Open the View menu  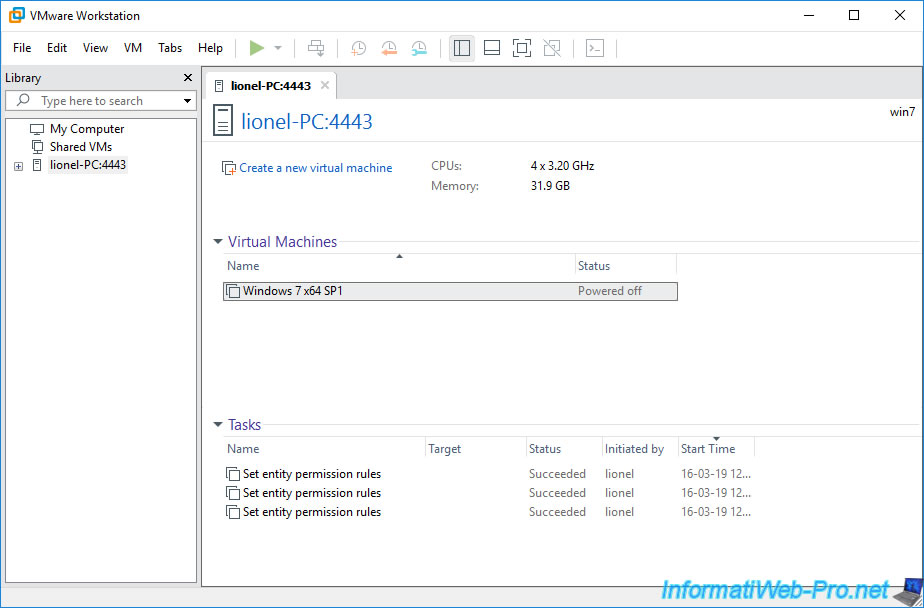coord(95,48)
